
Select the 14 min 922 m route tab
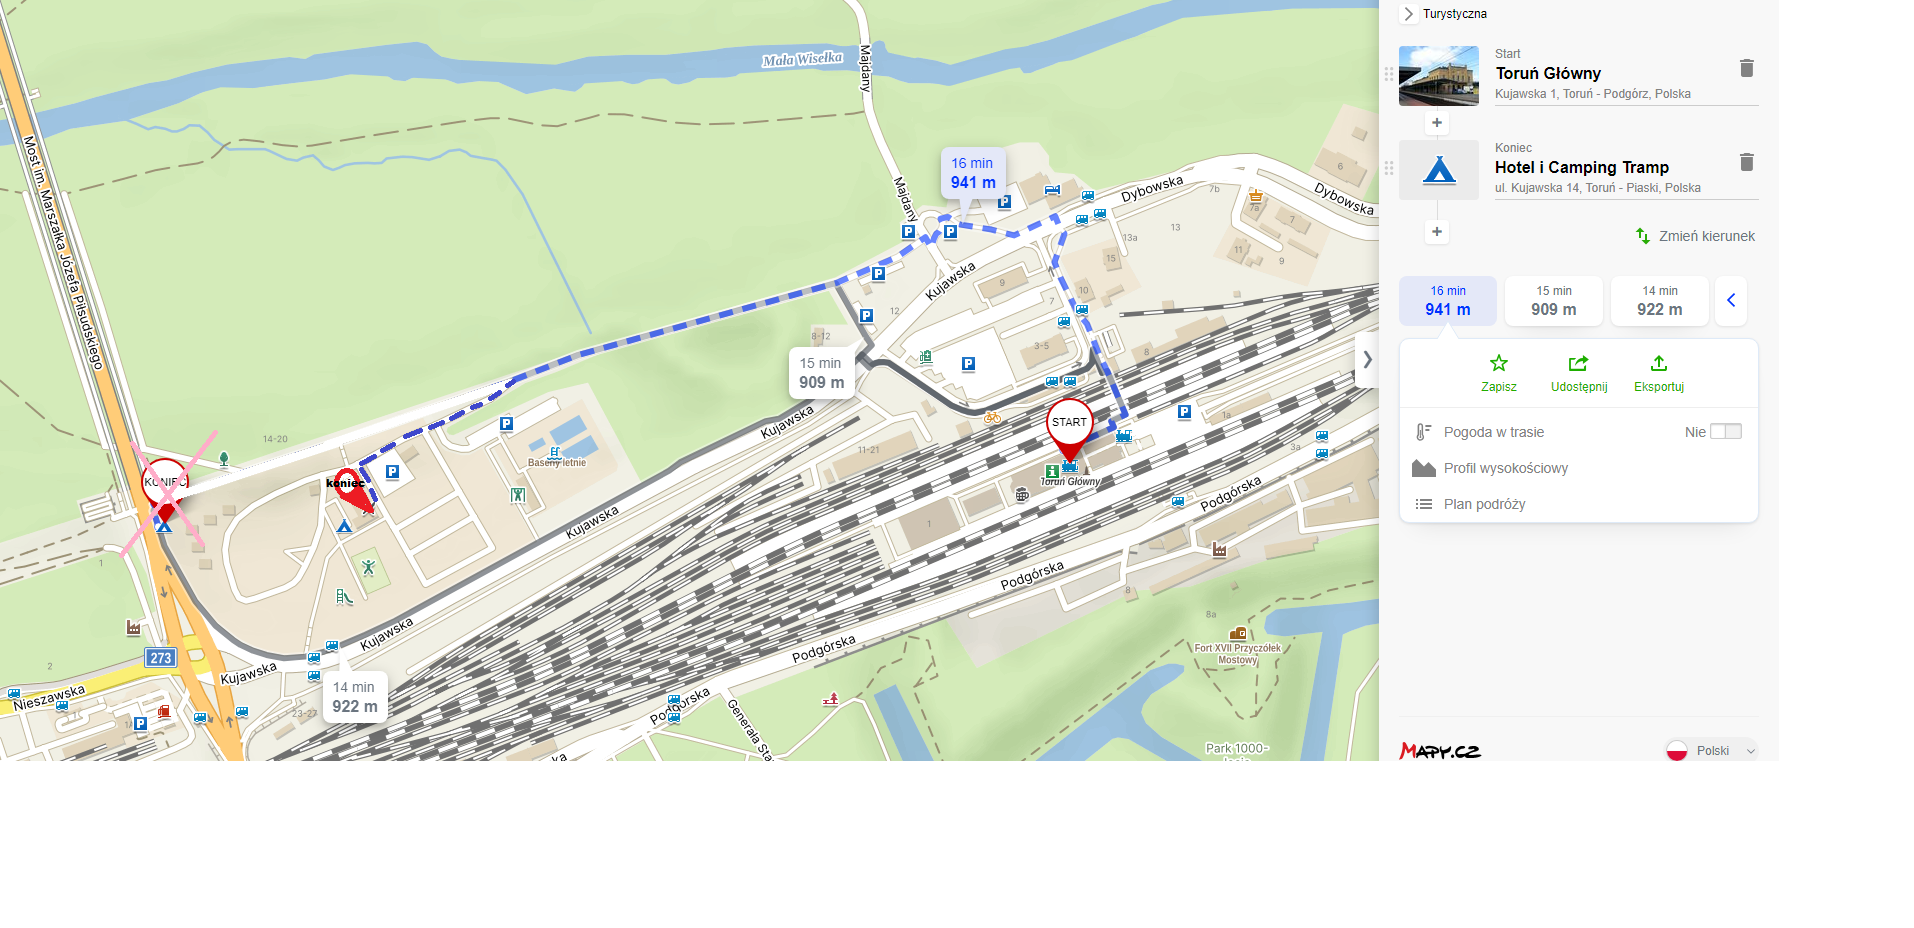pos(1659,300)
